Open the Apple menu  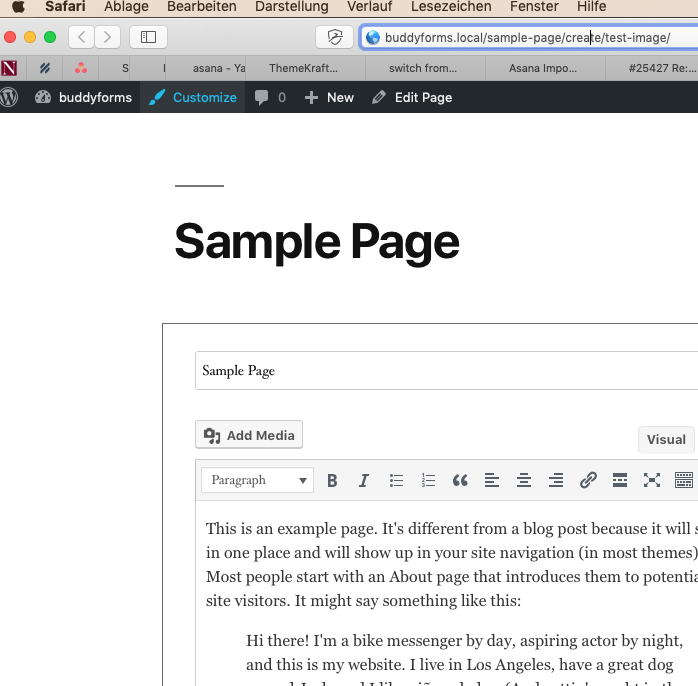click(18, 7)
